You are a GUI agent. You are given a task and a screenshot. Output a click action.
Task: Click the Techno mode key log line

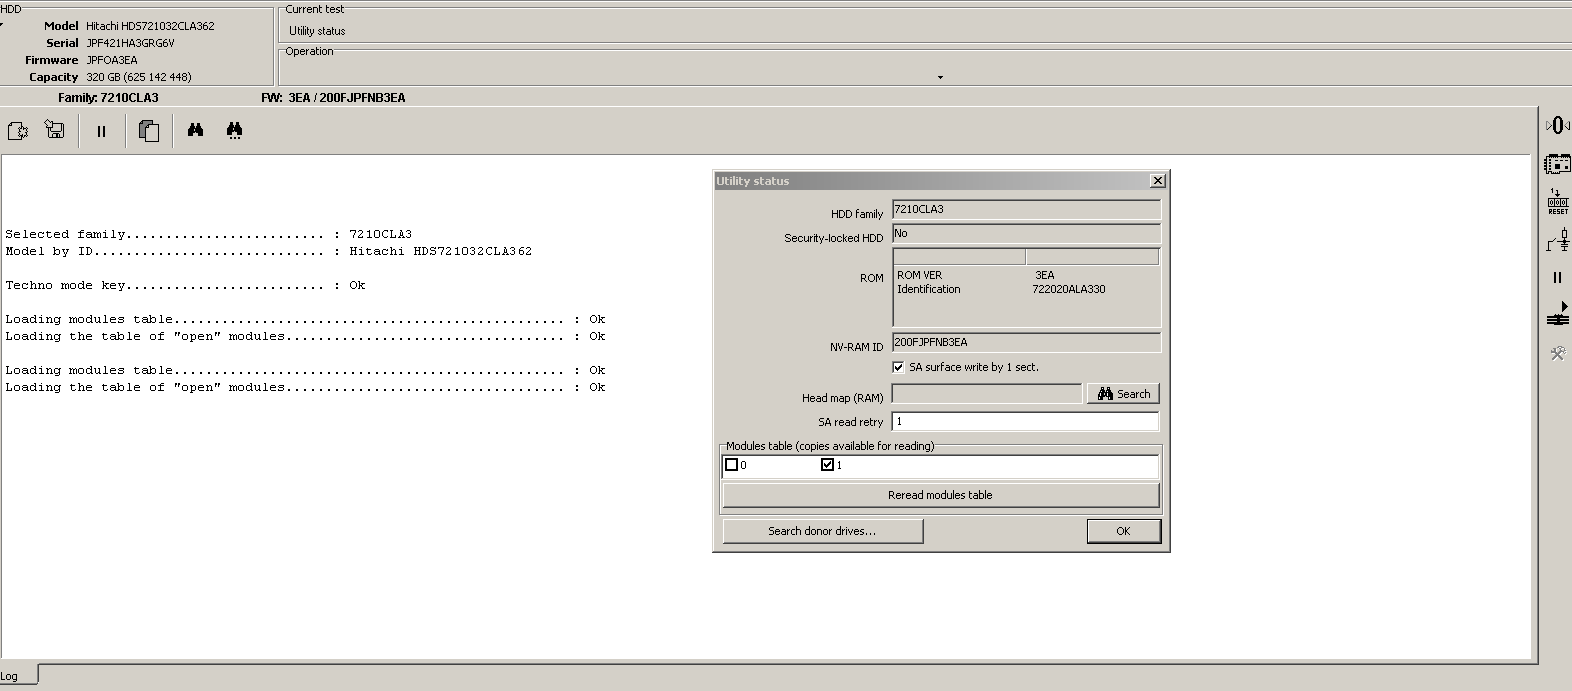click(185, 285)
